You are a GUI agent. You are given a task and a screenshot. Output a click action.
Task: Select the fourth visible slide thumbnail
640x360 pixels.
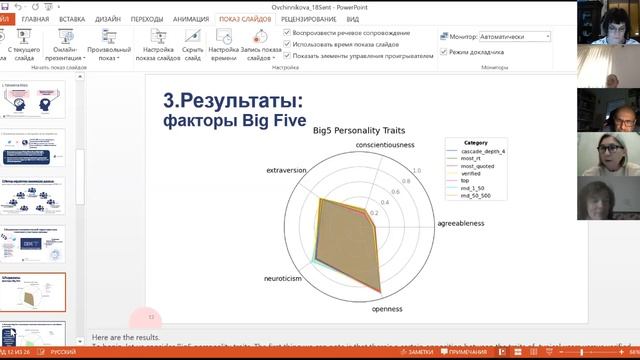point(33,244)
